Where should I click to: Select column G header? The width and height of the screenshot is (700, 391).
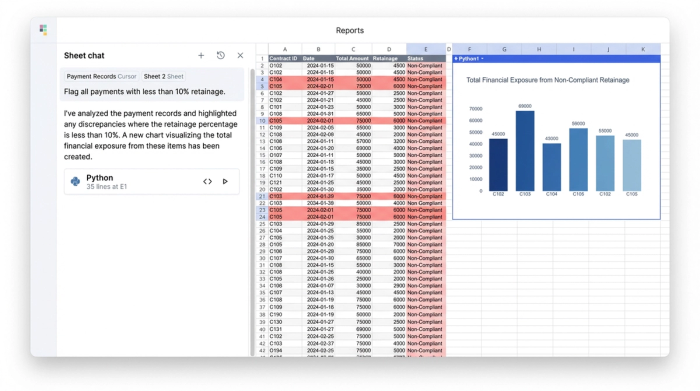504,49
